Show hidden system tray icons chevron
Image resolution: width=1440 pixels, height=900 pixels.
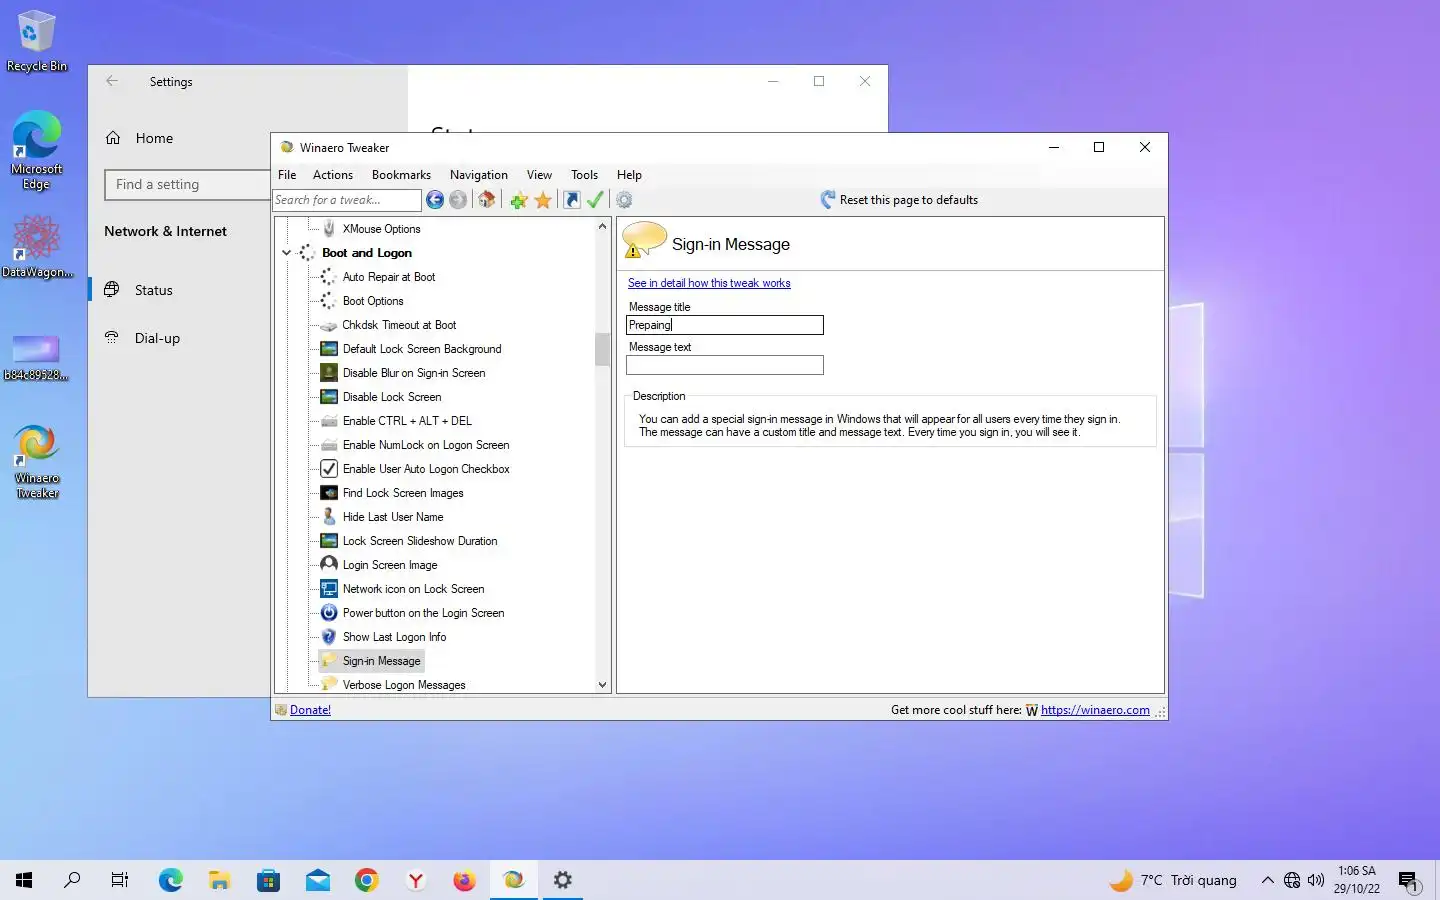(x=1267, y=880)
